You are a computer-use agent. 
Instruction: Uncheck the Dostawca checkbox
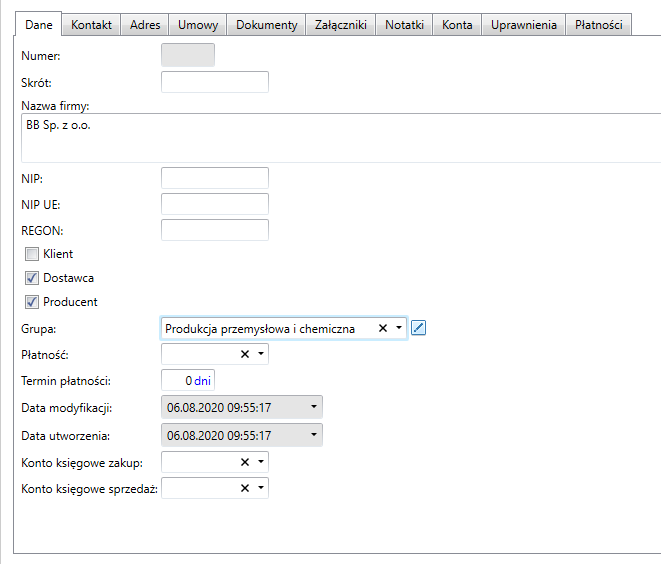click(32, 278)
